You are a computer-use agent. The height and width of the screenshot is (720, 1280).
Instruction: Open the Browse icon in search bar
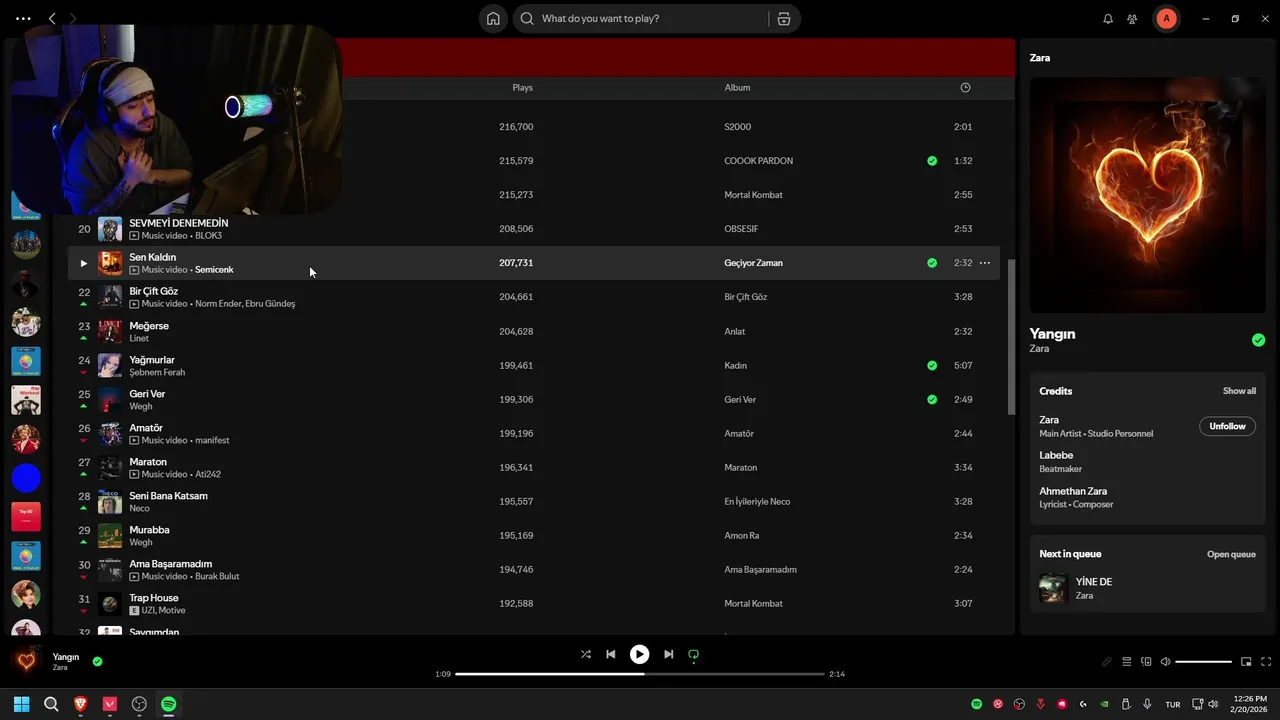click(x=783, y=19)
